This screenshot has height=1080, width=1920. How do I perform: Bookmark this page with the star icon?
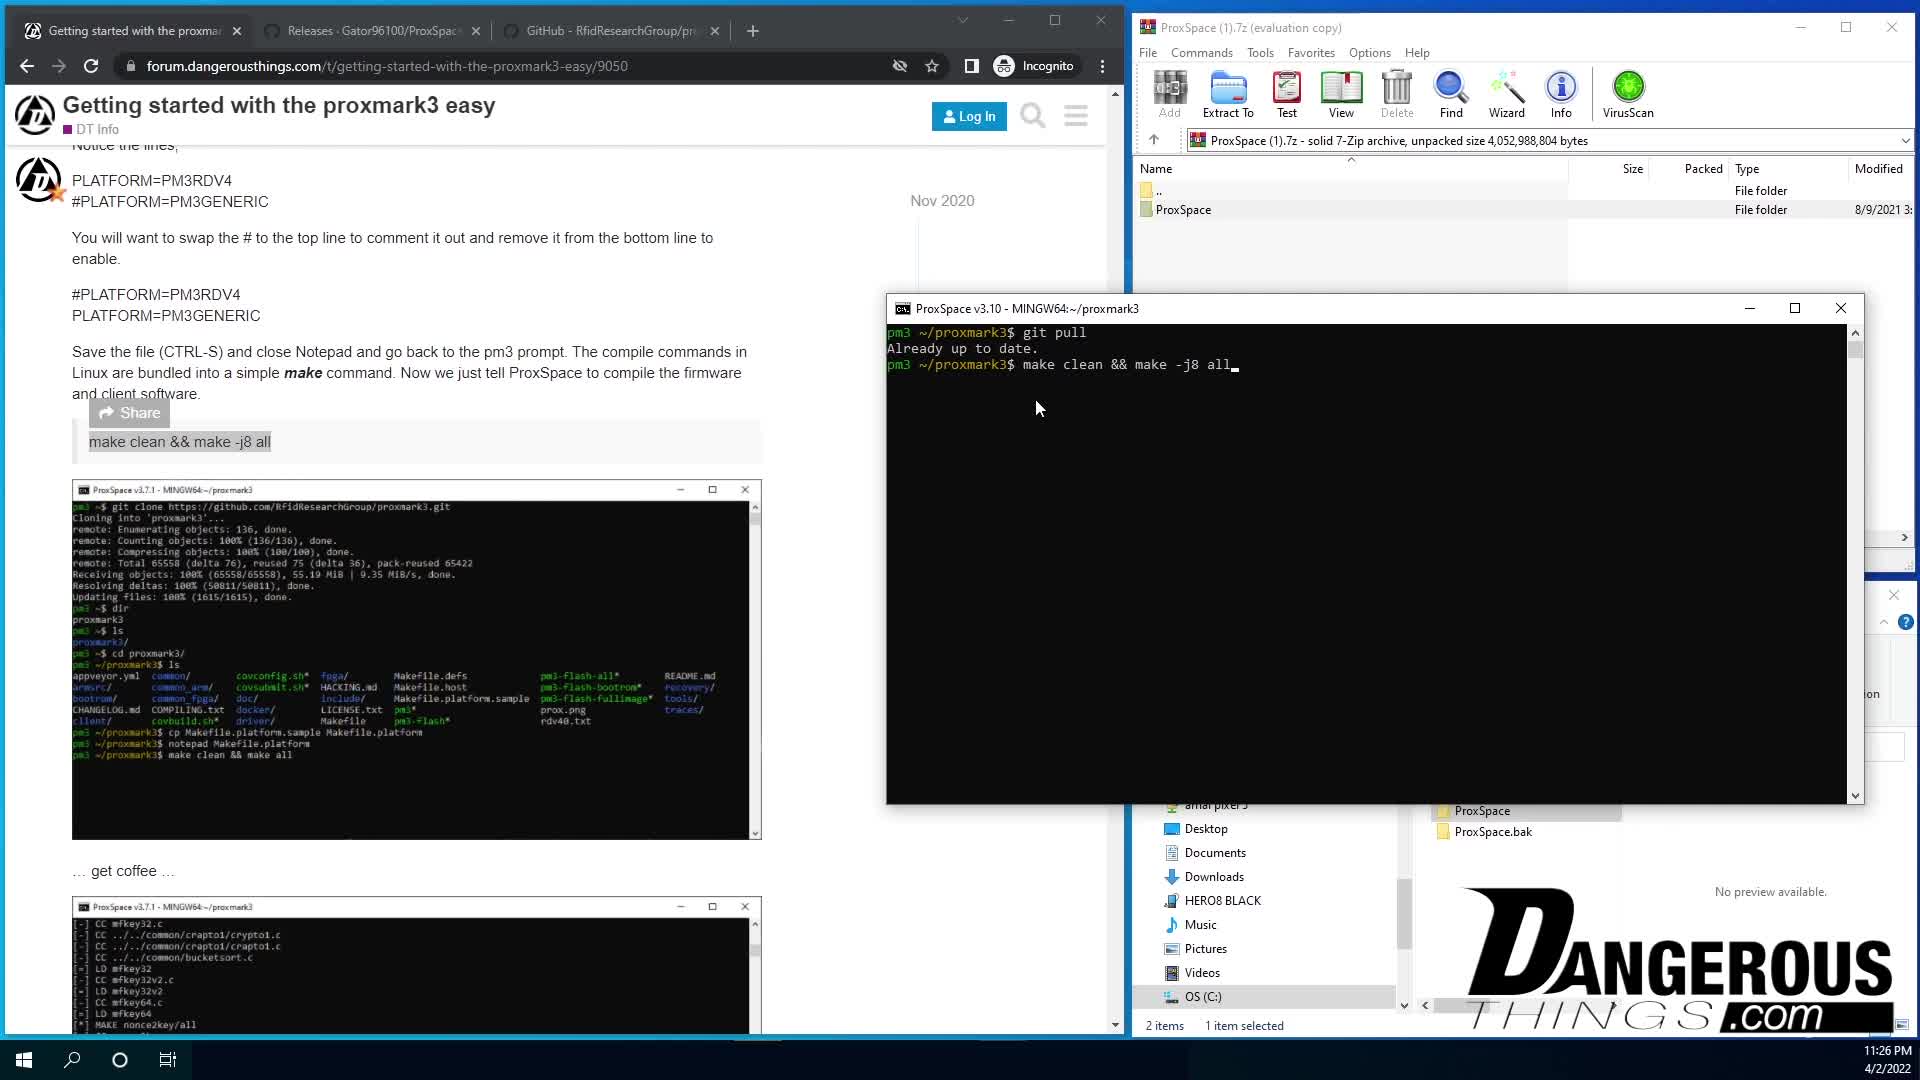coord(932,66)
